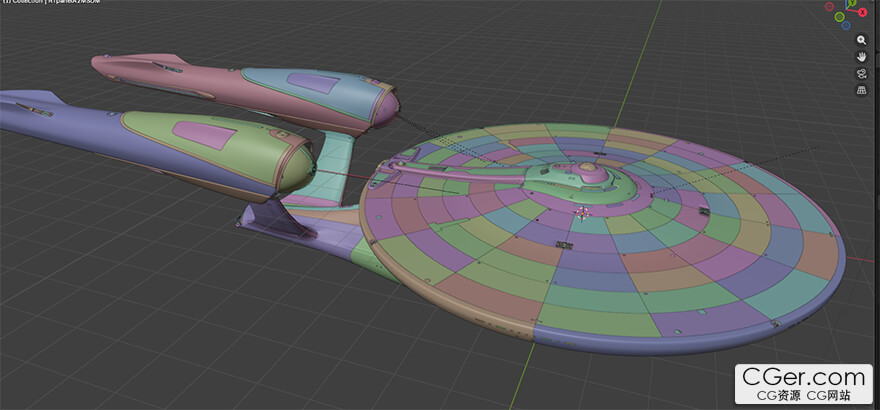
Task: Click the hollow blue negative-Z gizmo circle
Action: click(846, 25)
